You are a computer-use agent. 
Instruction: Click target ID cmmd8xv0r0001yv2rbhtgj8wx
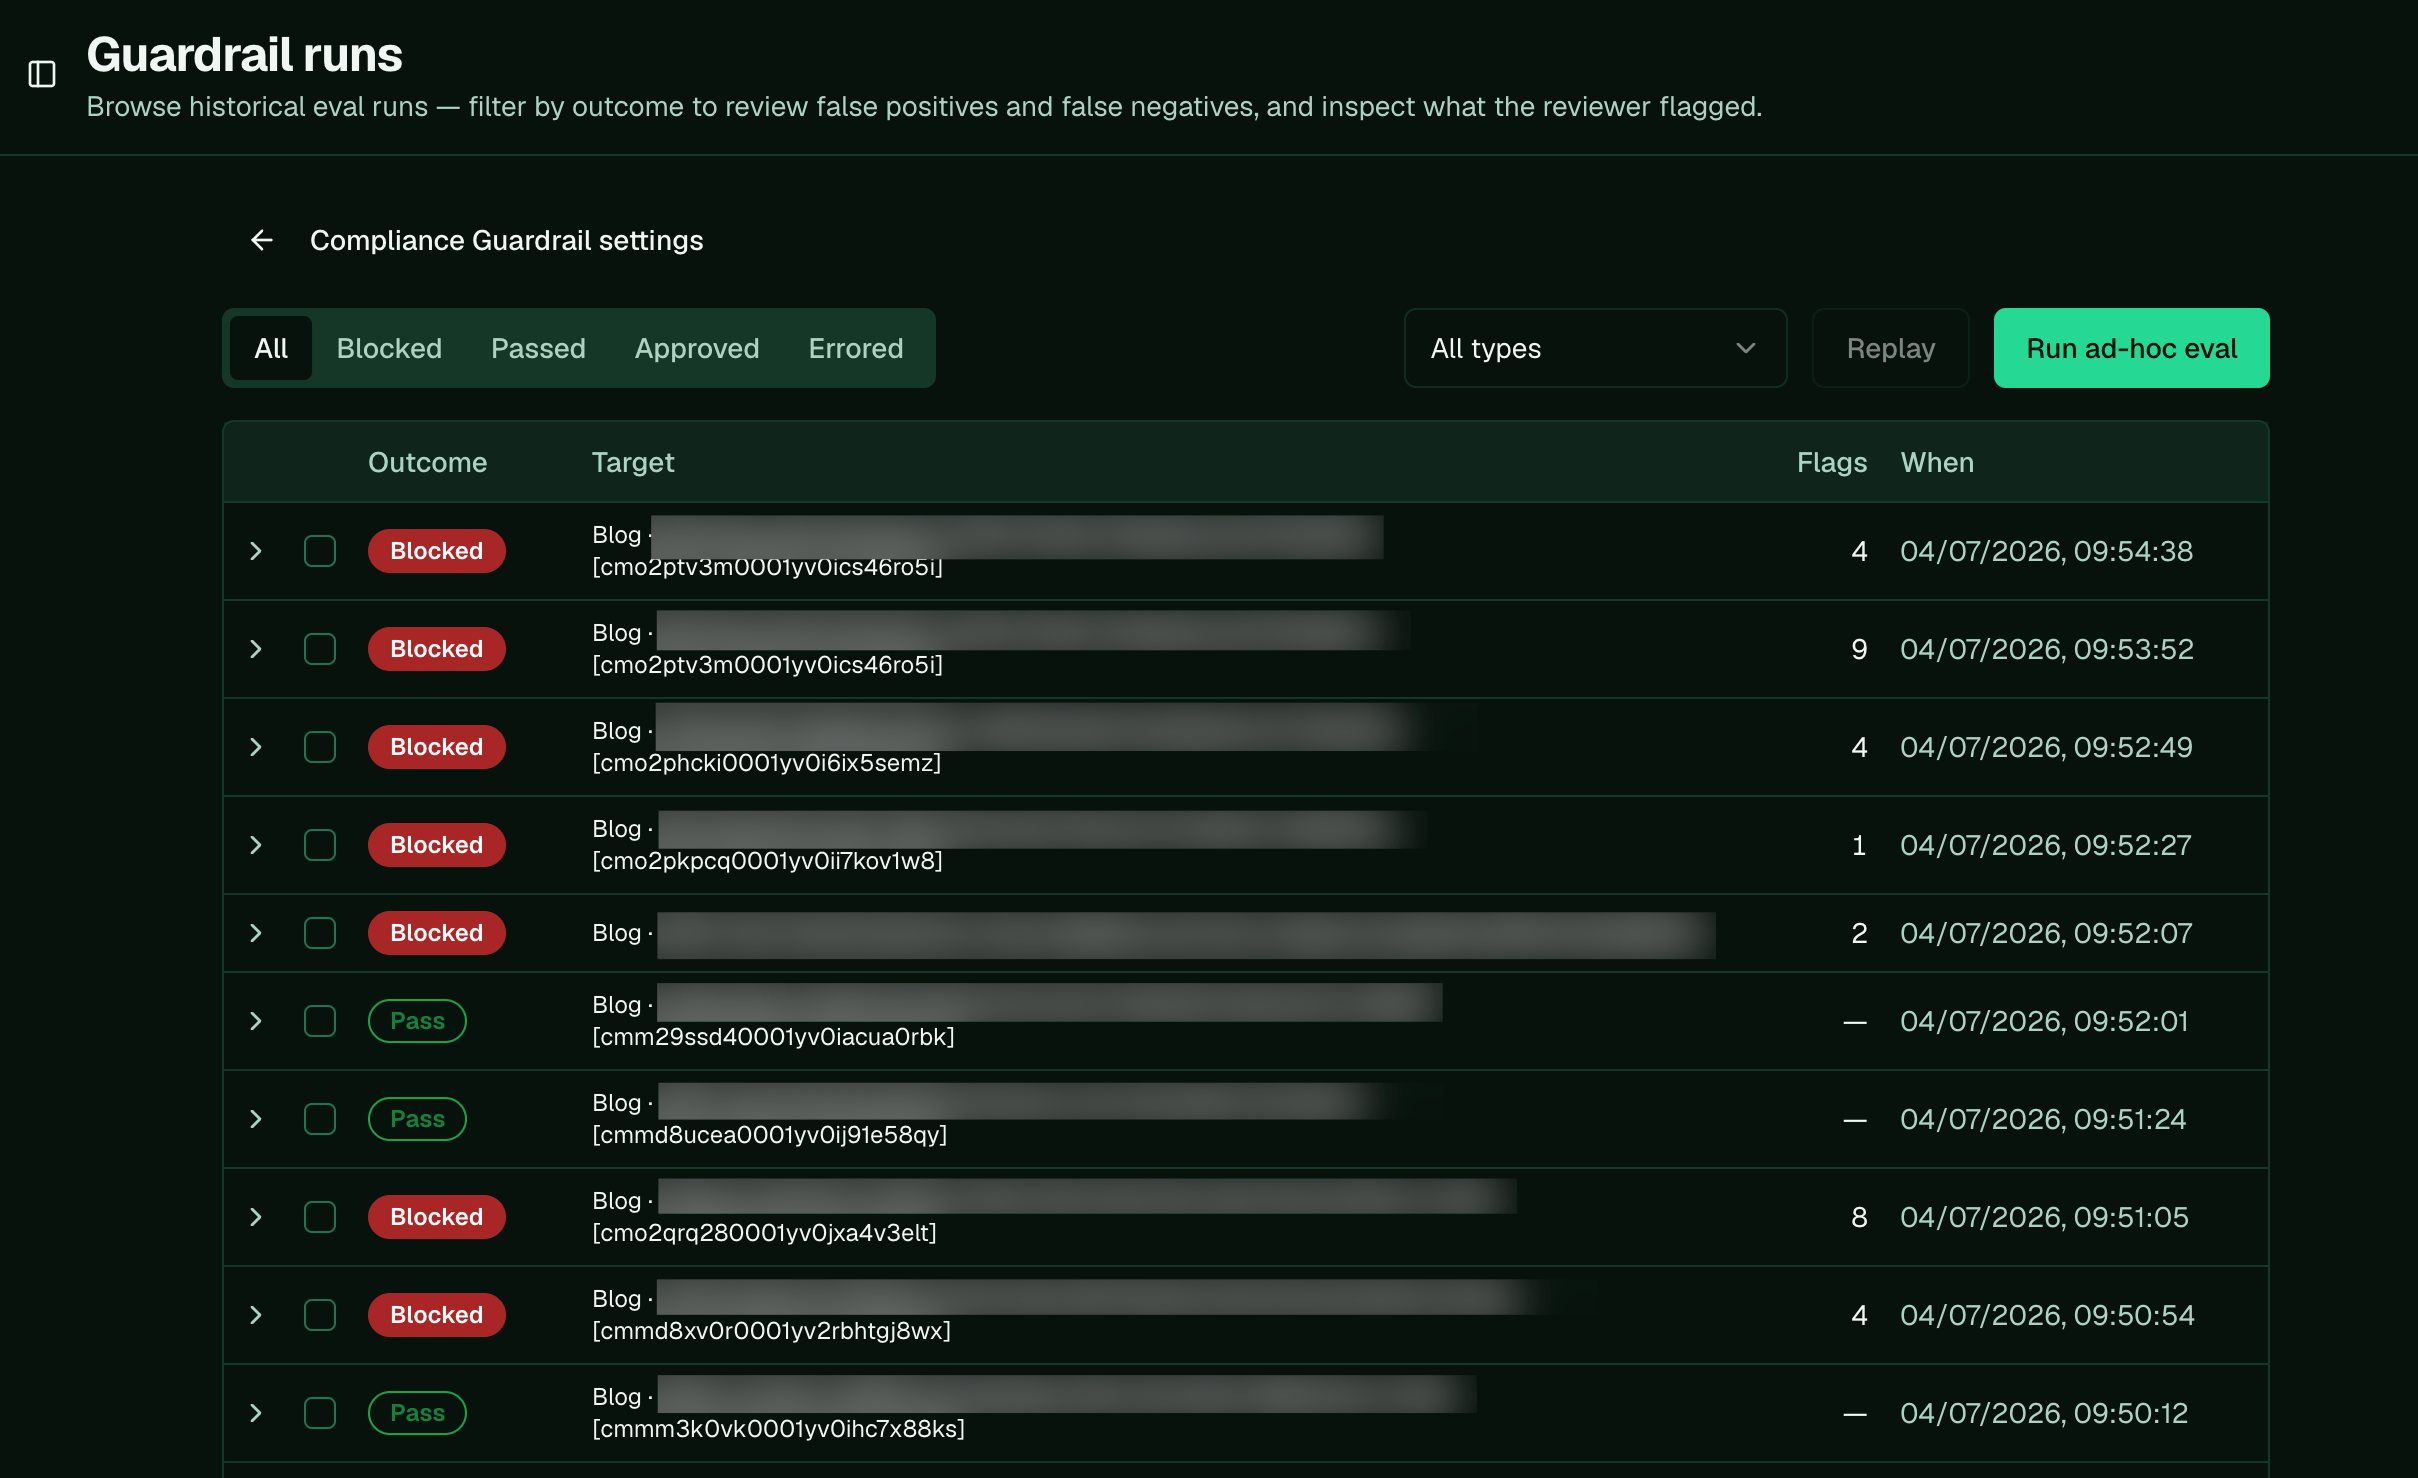pyautogui.click(x=772, y=1331)
